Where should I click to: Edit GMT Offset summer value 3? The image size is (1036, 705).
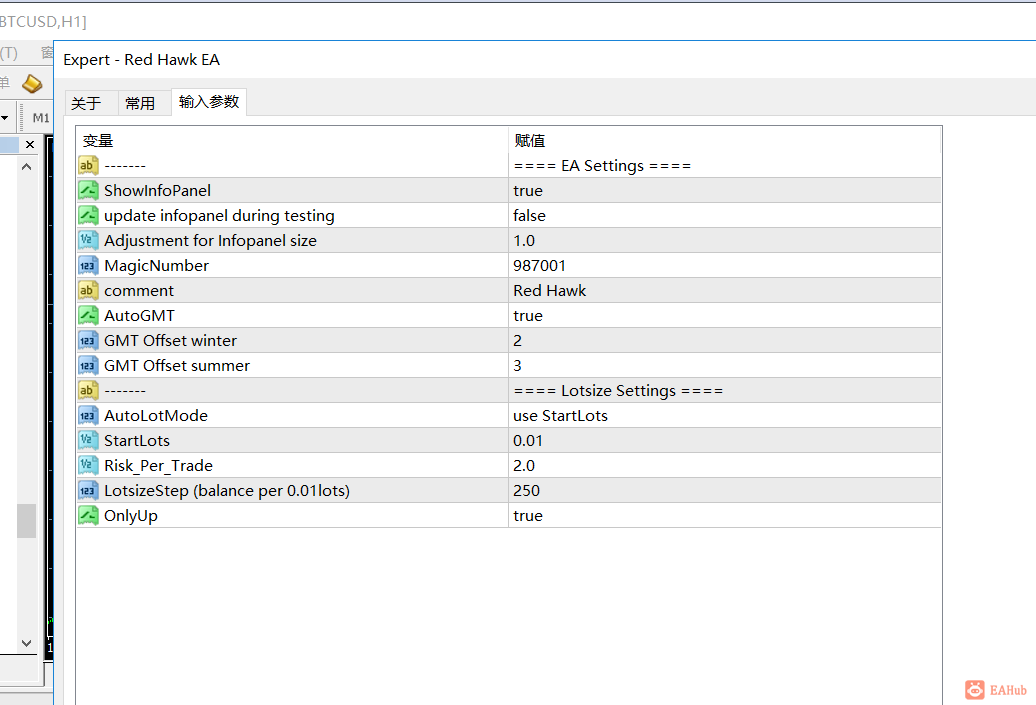[x=725, y=365]
